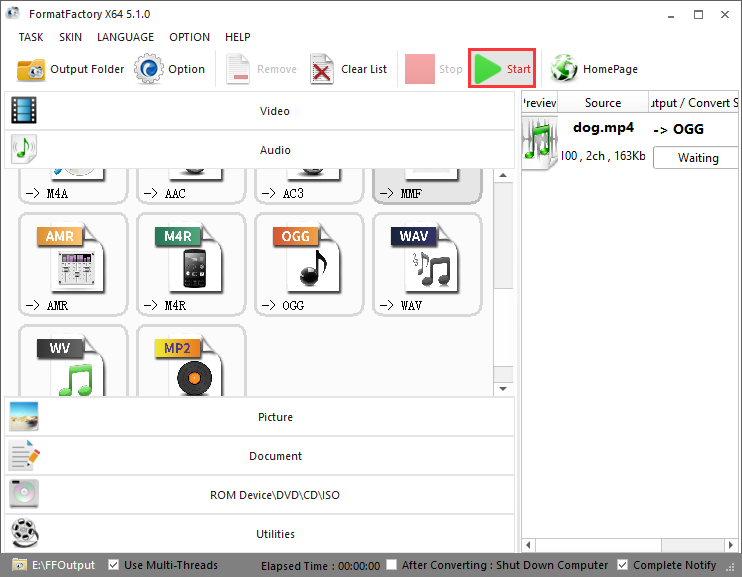Image resolution: width=742 pixels, height=577 pixels.
Task: Click the Elapsed Time 00:00:00 readout
Action: click(x=320, y=566)
